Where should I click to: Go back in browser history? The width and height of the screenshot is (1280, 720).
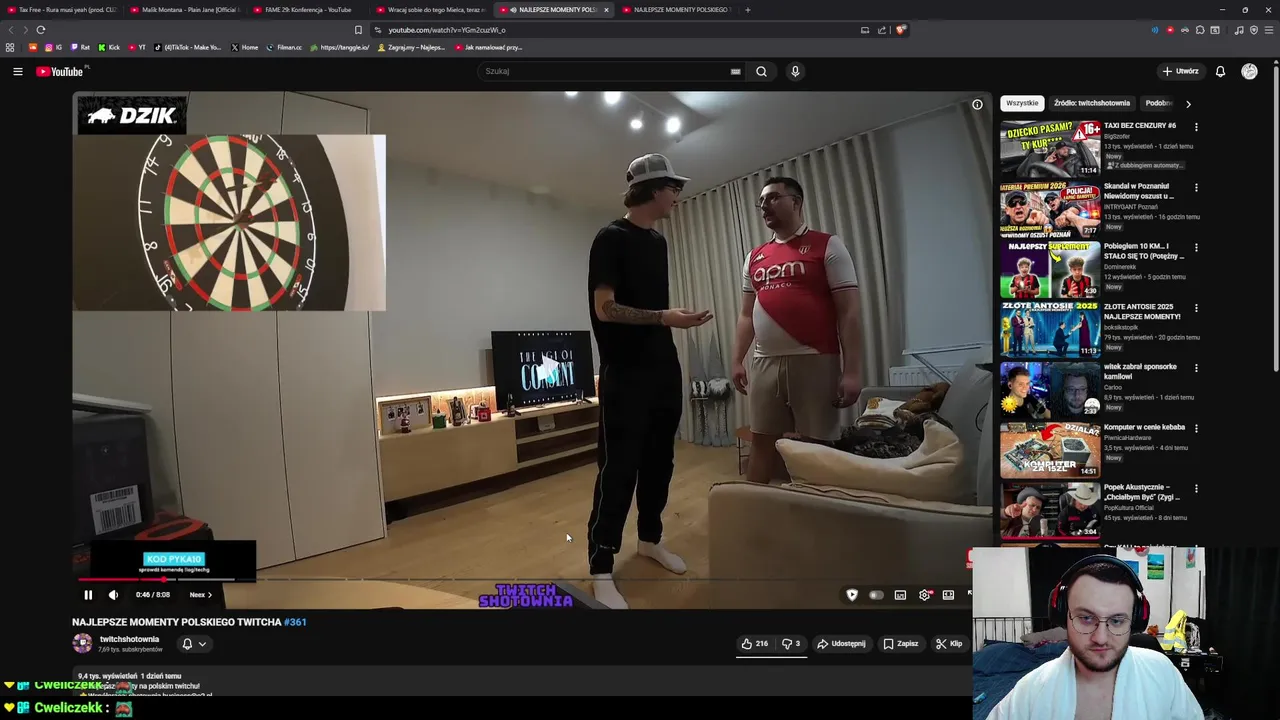pyautogui.click(x=11, y=30)
